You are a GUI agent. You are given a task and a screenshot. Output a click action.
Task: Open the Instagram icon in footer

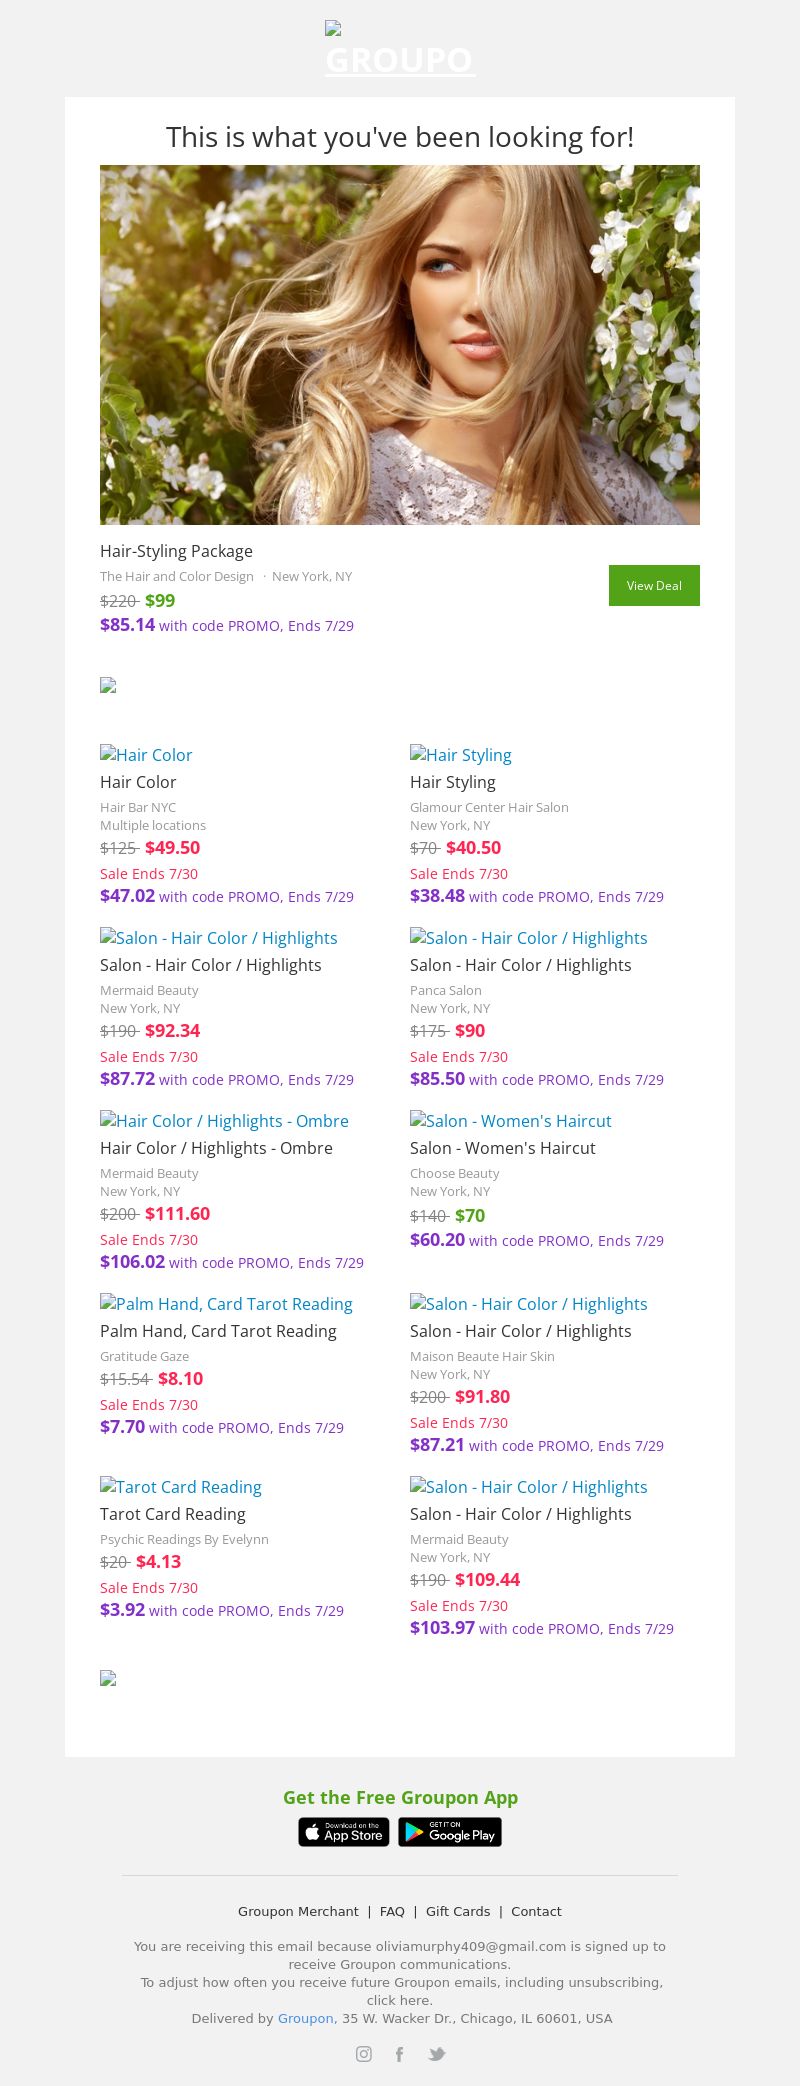(x=364, y=2054)
